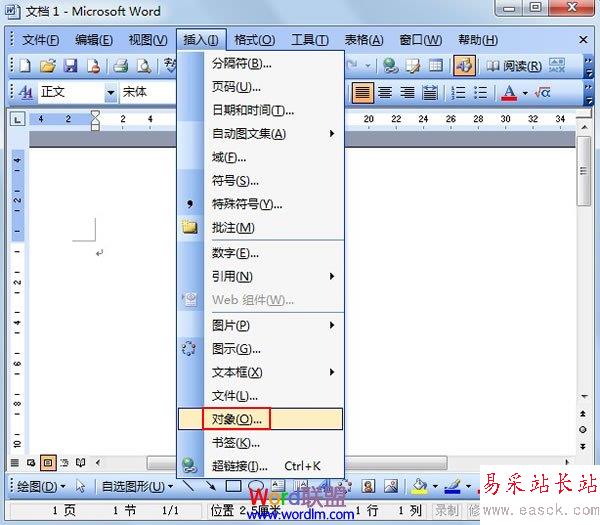Click the square root equation icon

[543, 93]
